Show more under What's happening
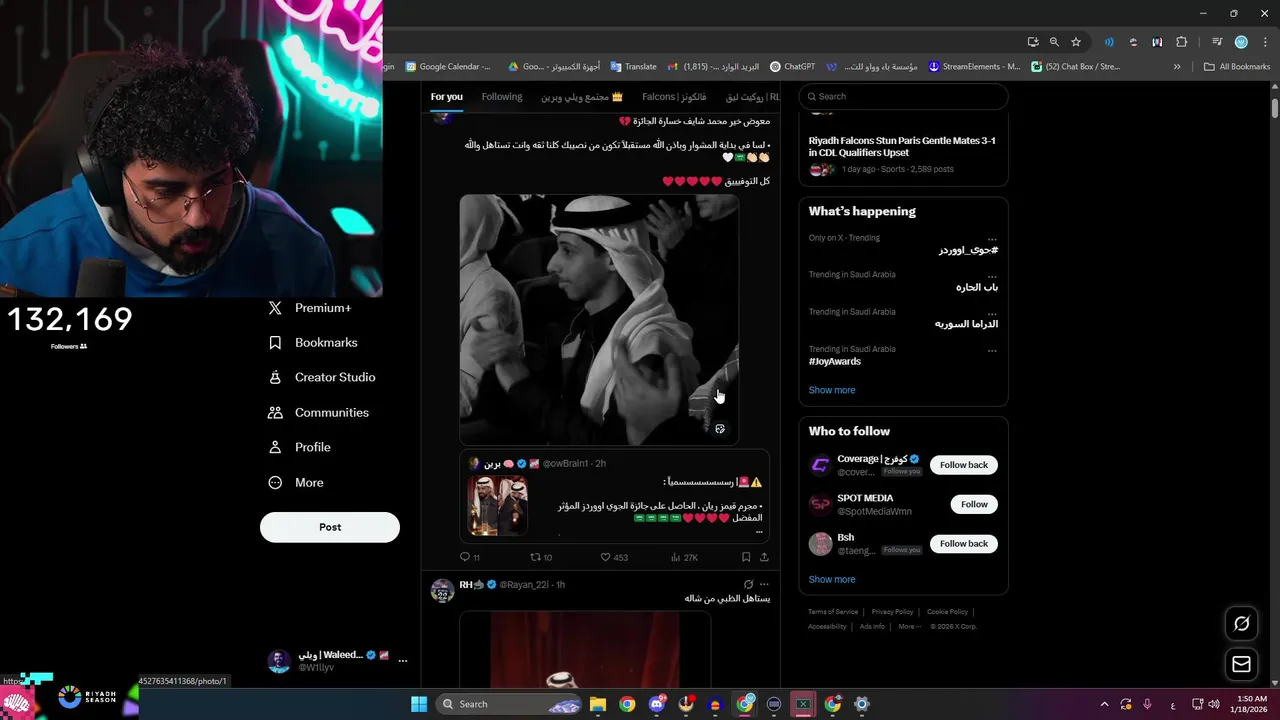 click(x=832, y=390)
